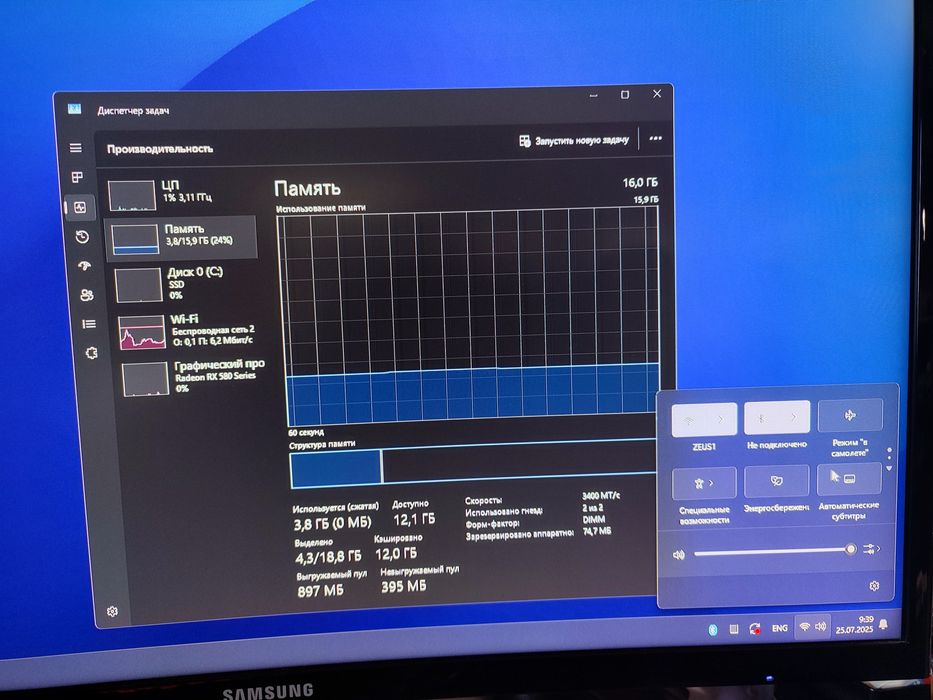Switch input language via ENG indicator

779,628
